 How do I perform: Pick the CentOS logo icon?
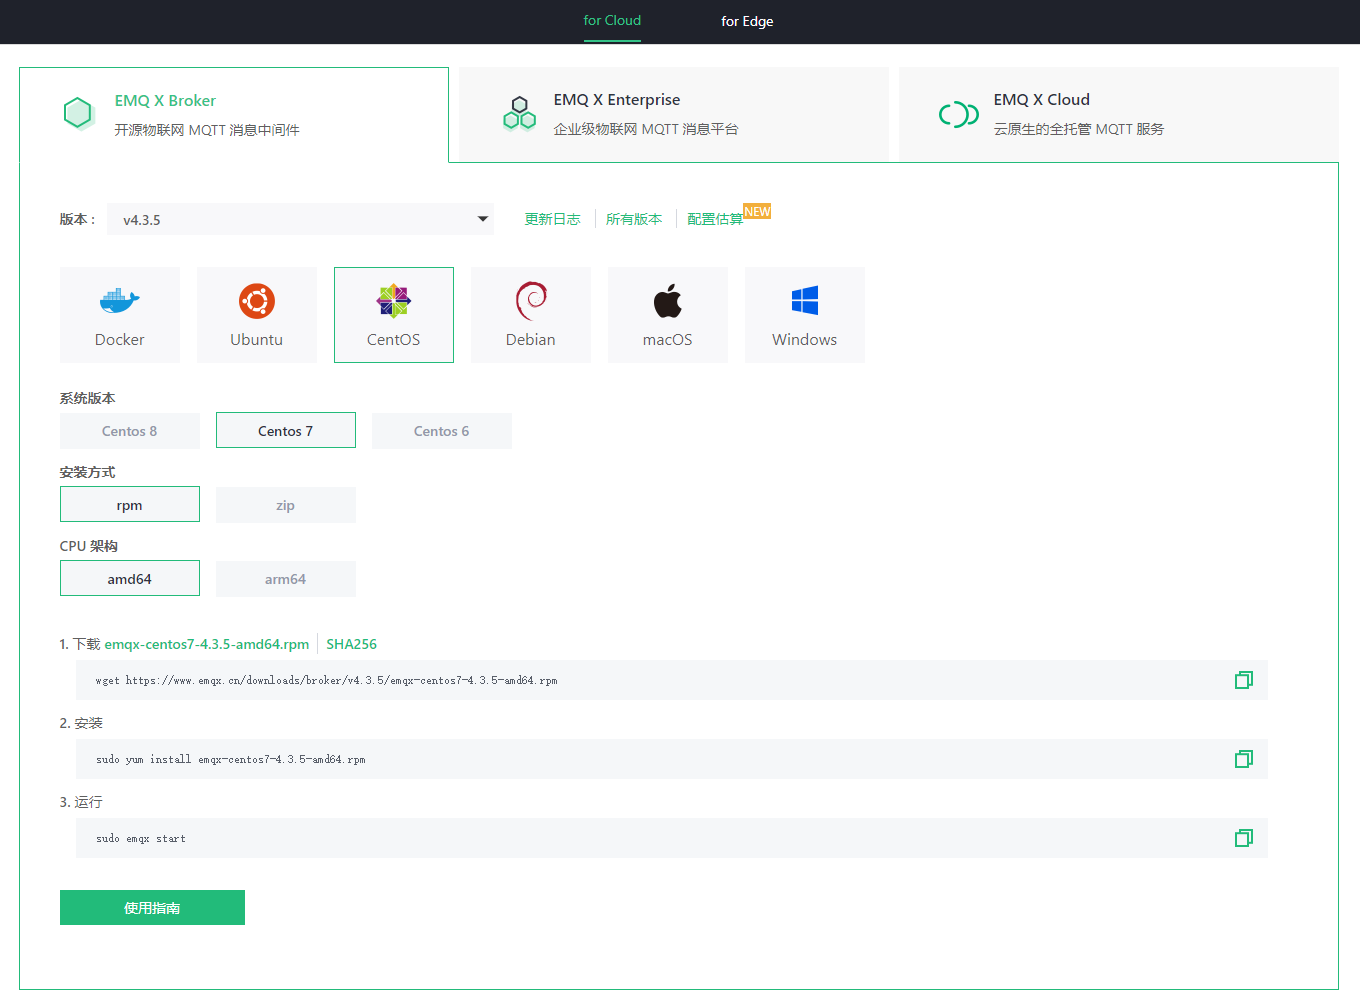point(394,301)
